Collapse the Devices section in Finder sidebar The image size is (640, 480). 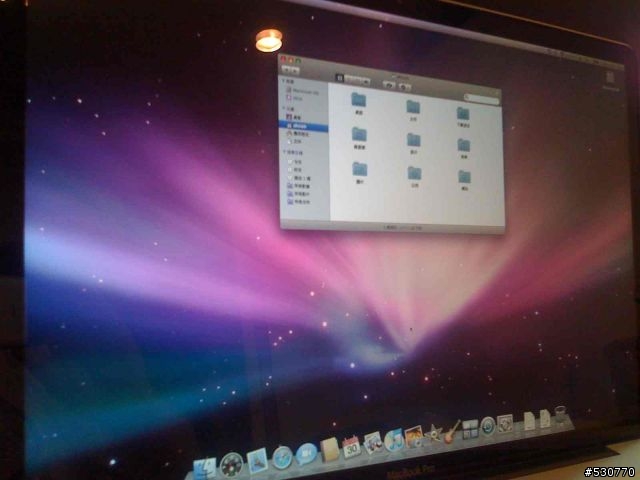284,81
